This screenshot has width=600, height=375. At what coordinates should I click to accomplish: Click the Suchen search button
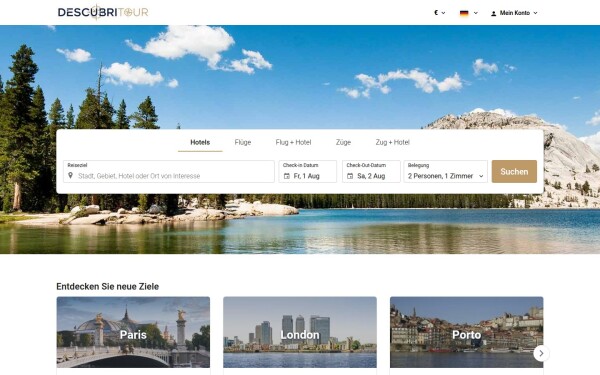(x=514, y=171)
